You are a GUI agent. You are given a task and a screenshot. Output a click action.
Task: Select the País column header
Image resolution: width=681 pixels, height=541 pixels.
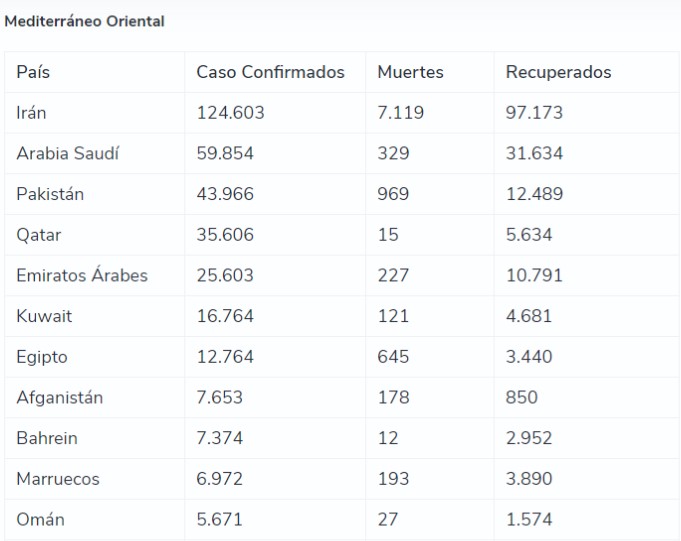(x=33, y=72)
